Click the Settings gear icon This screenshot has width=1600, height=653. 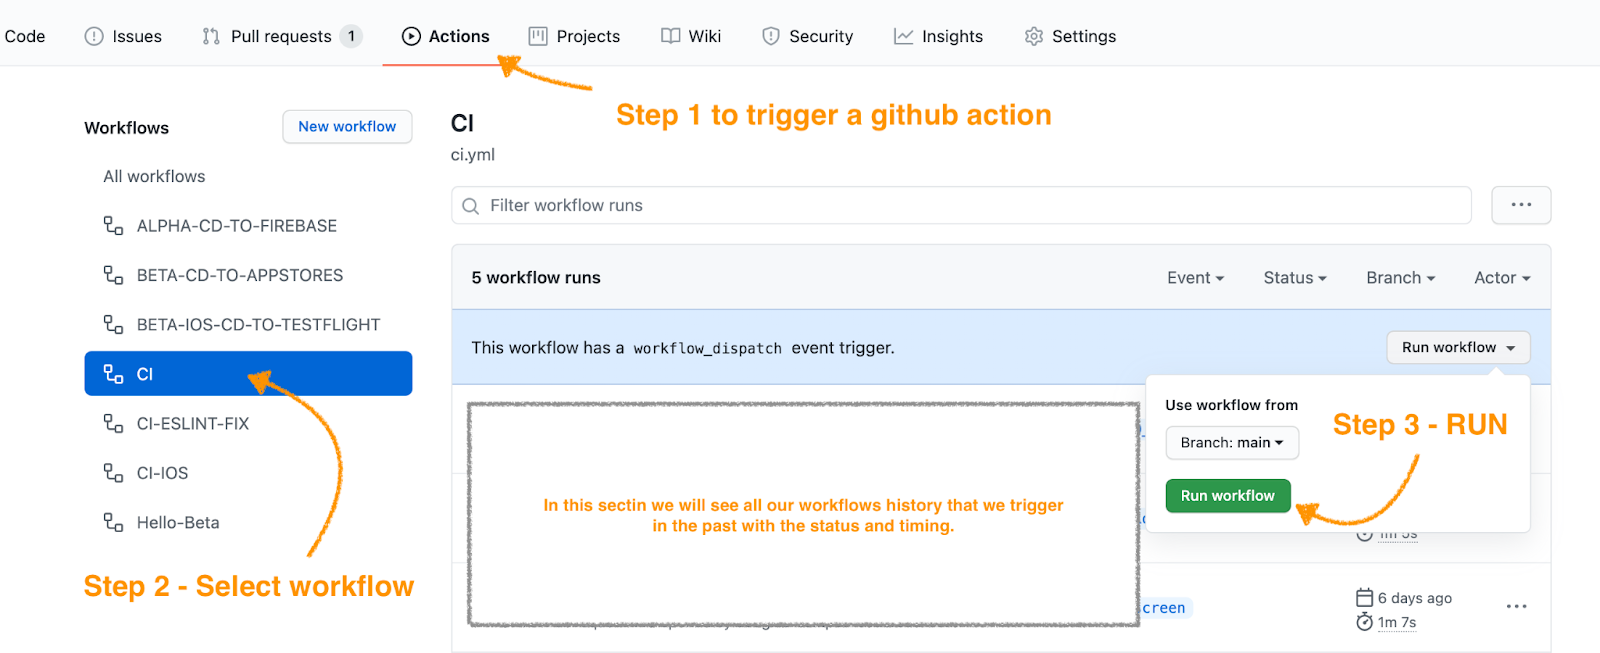coord(1033,36)
